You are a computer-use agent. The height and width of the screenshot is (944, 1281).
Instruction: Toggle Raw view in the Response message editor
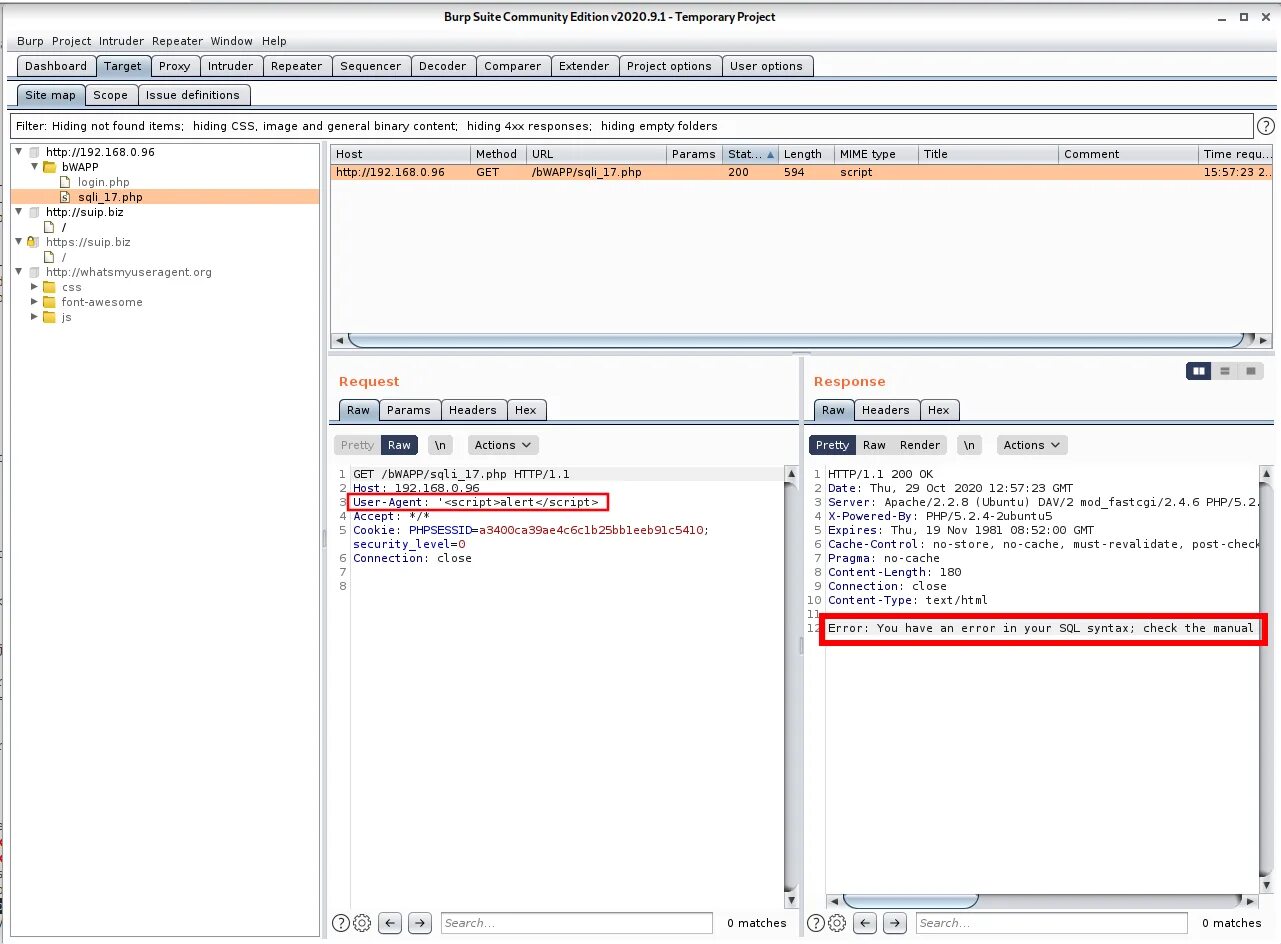coord(874,445)
